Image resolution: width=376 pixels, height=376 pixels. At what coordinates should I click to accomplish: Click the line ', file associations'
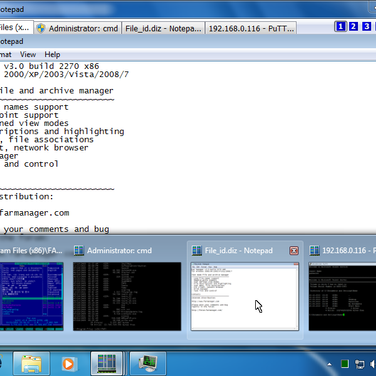pos(47,139)
